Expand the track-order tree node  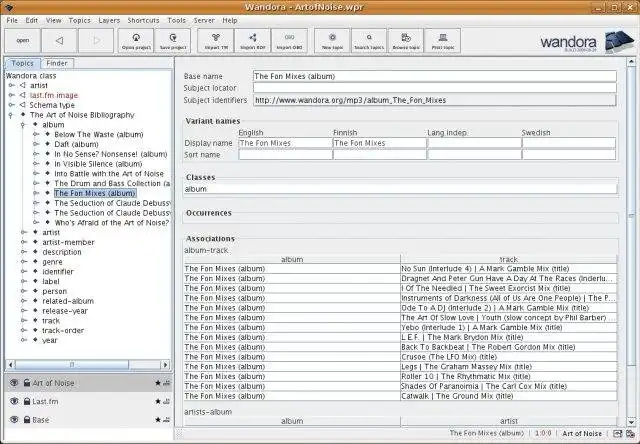tap(24, 330)
